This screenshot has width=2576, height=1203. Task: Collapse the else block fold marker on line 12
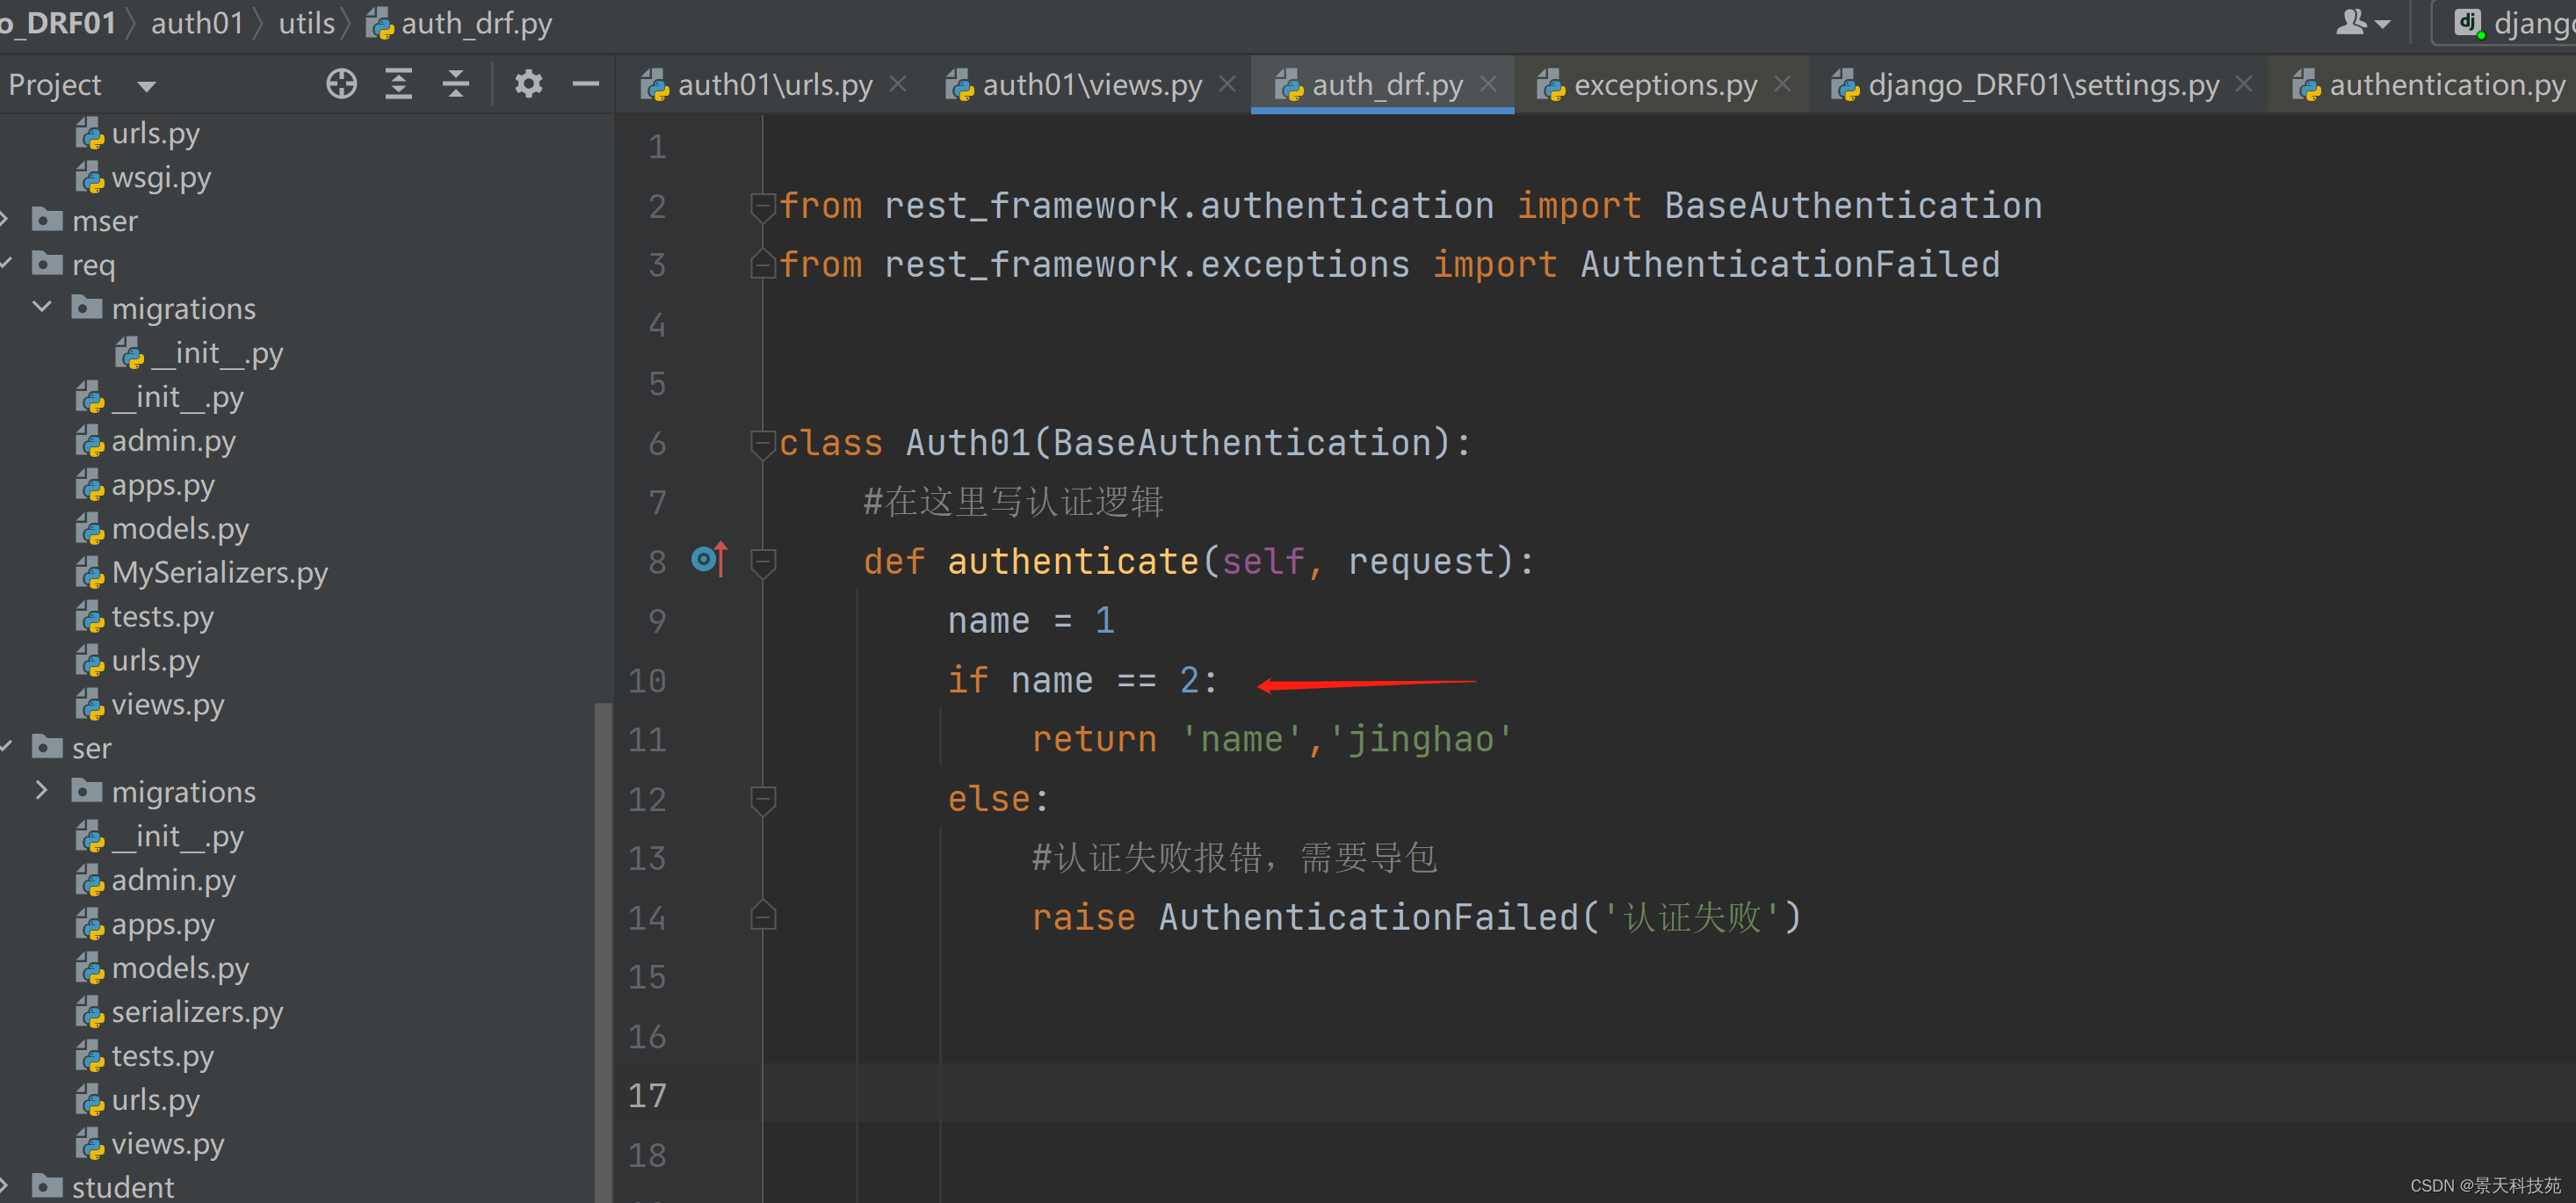(763, 800)
